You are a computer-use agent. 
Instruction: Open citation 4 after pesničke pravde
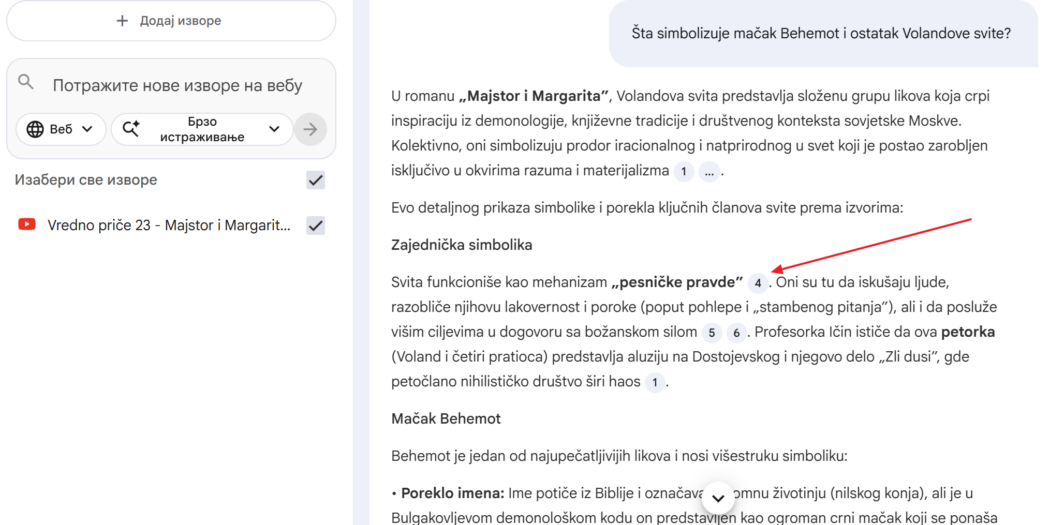click(758, 283)
